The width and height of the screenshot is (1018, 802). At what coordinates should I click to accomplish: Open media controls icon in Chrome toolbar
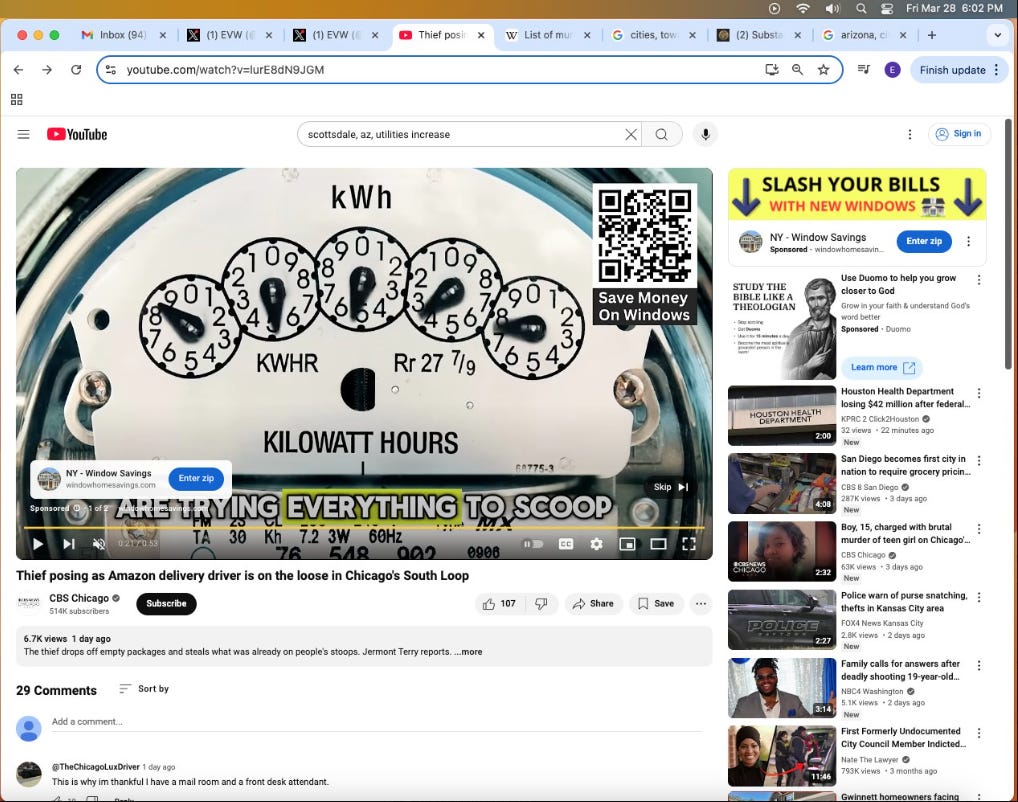point(863,69)
